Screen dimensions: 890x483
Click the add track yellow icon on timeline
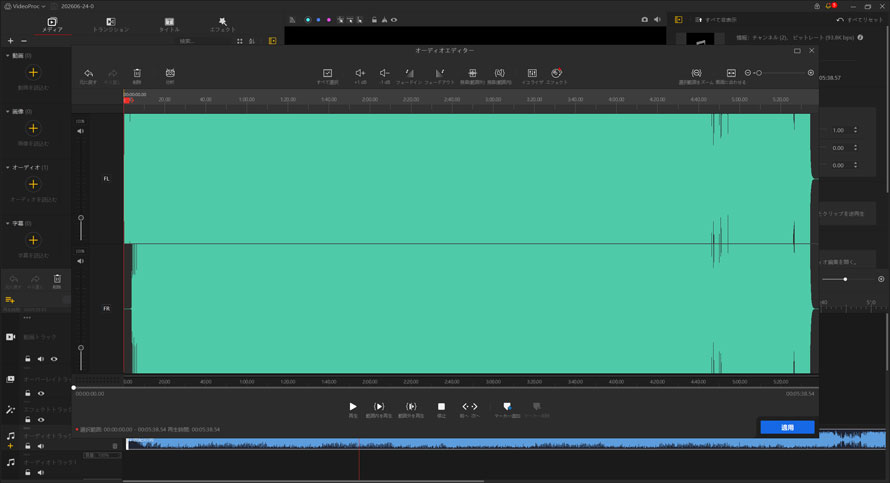pos(10,300)
